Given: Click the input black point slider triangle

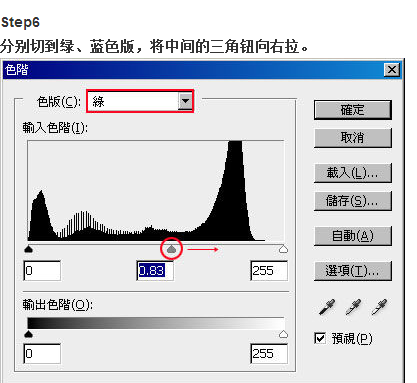Looking at the screenshot, I should tap(29, 249).
